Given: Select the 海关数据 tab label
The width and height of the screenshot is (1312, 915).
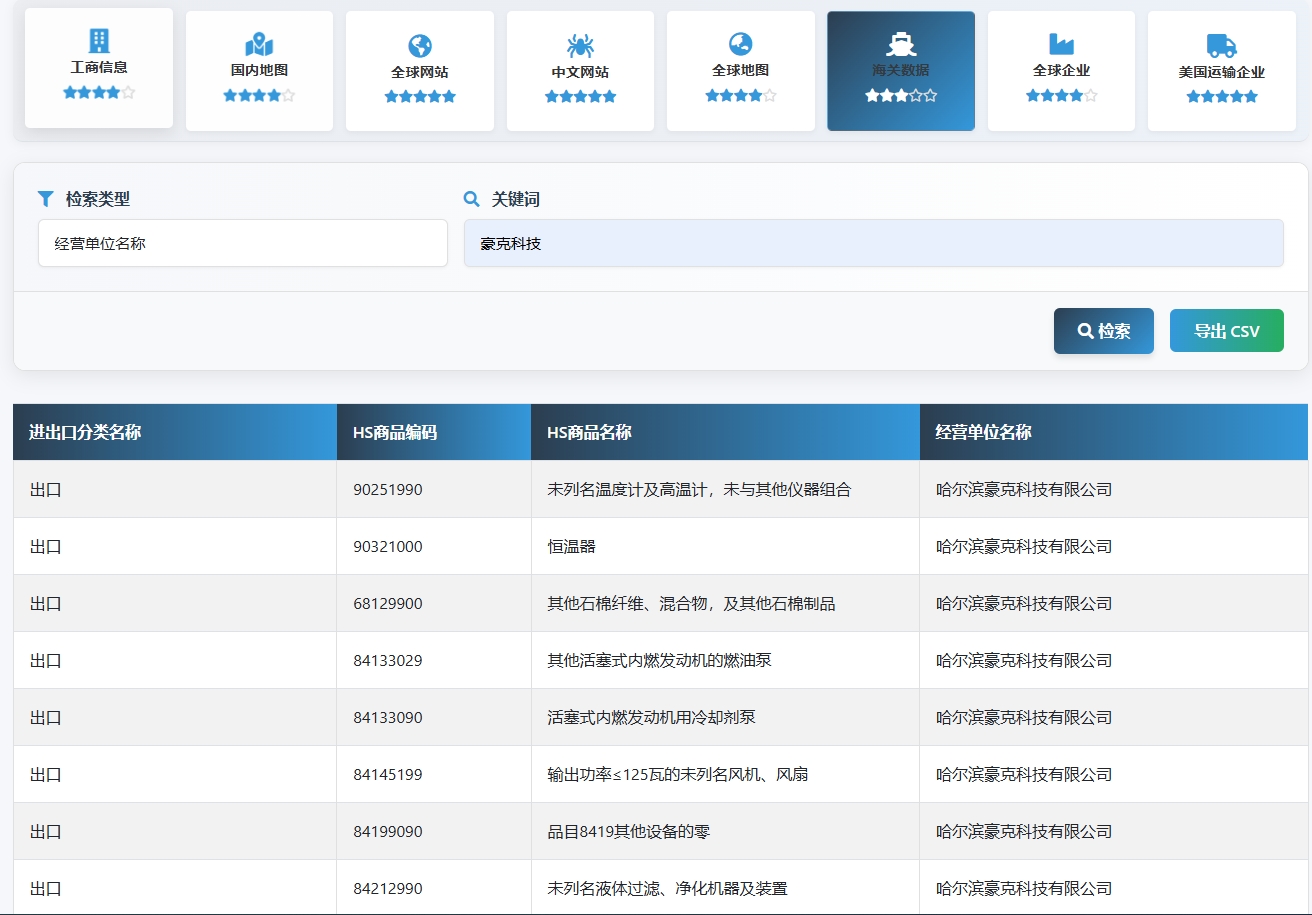Looking at the screenshot, I should tap(901, 70).
